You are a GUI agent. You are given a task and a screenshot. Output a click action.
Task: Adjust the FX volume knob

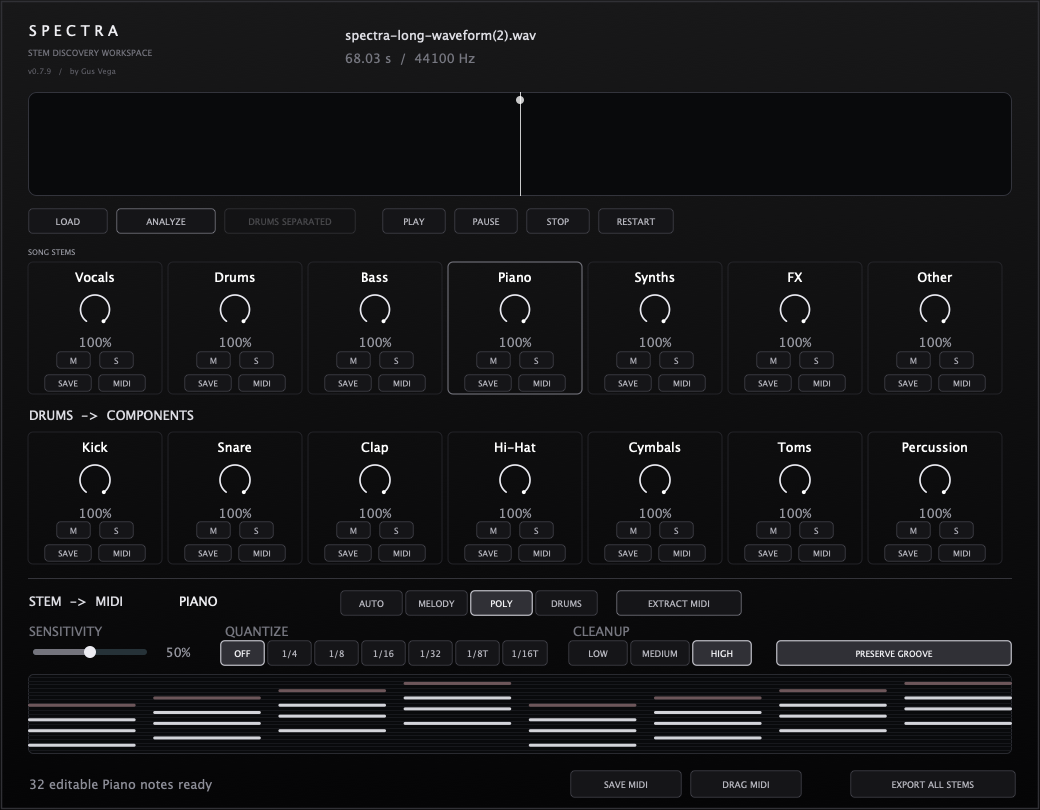click(x=795, y=309)
